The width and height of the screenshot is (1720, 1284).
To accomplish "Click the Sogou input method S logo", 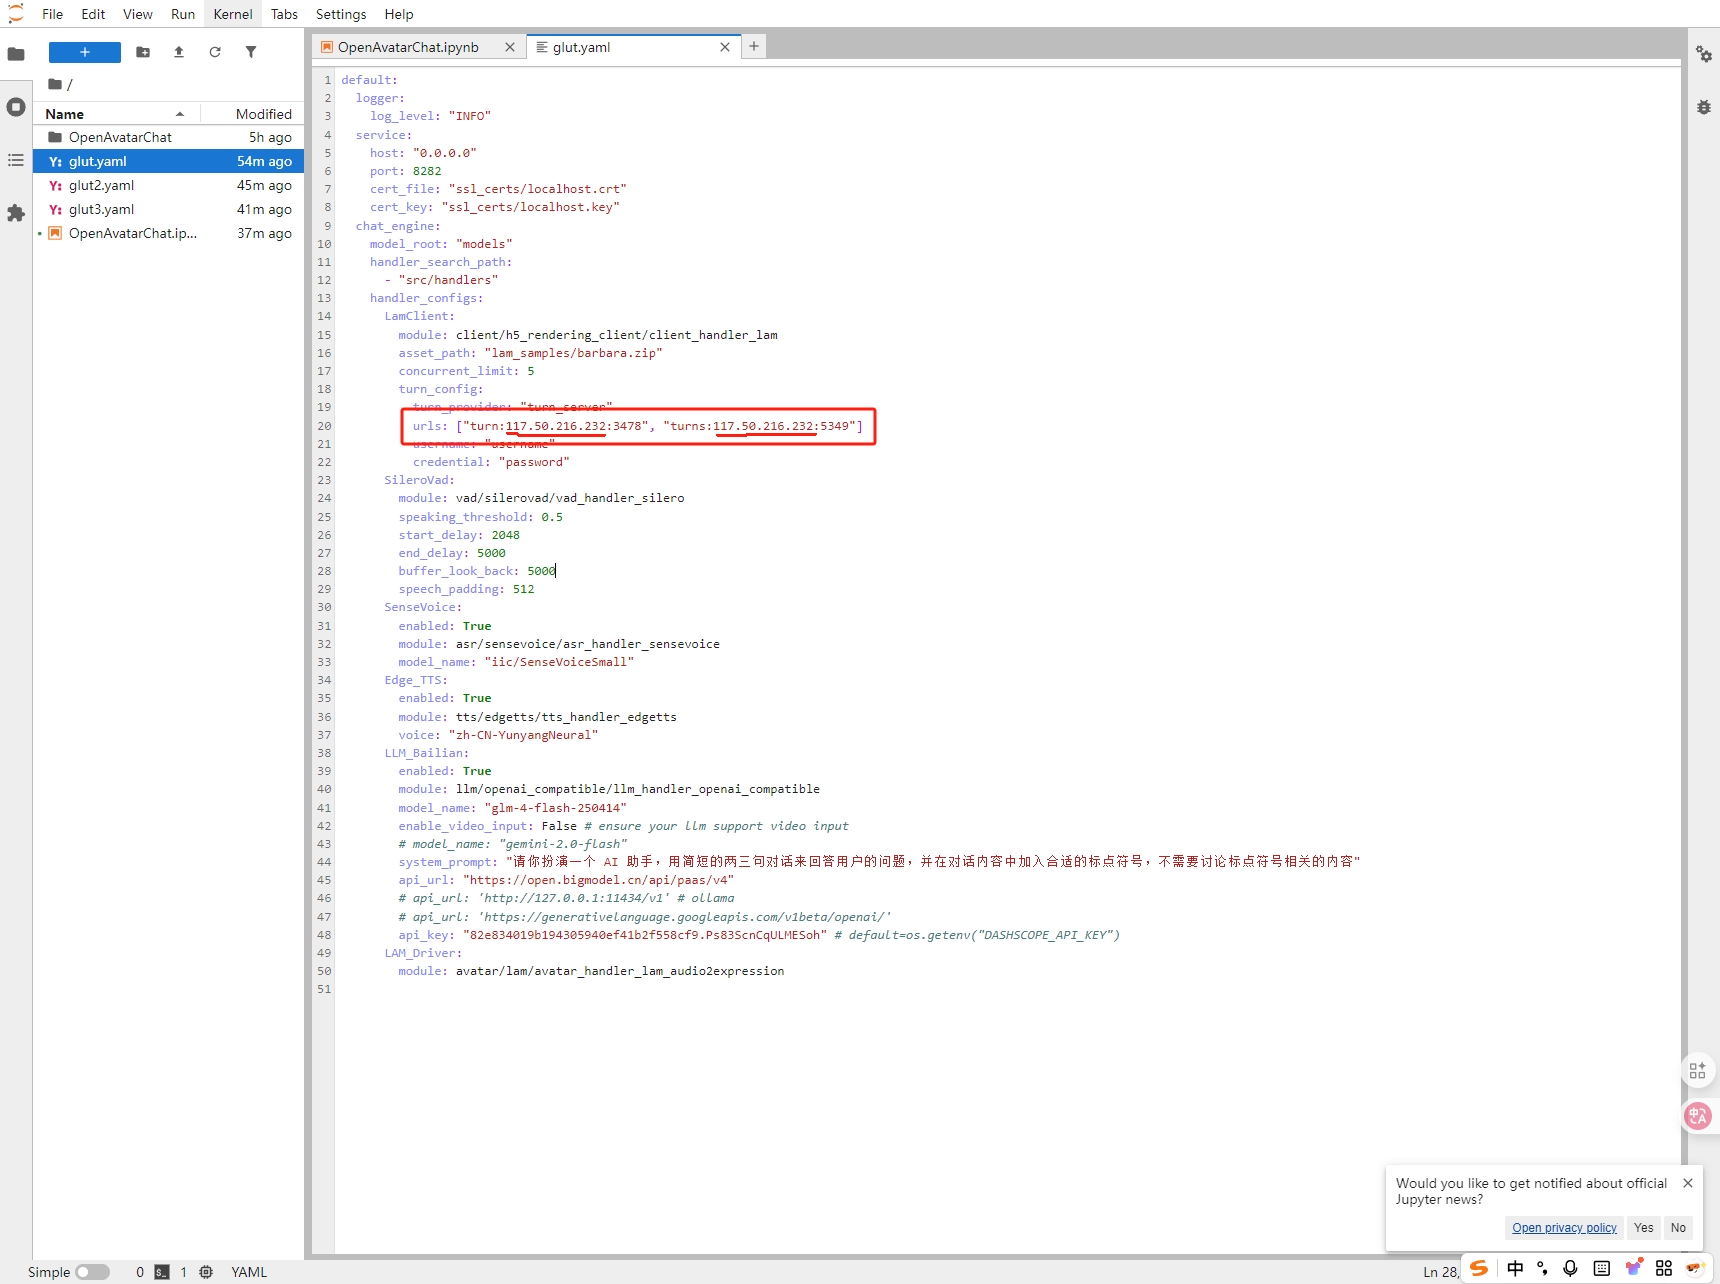I will coord(1479,1268).
